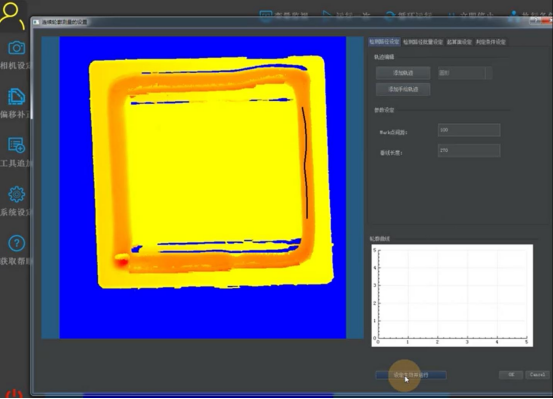Screen dimensions: 553x399
Task: Switch to the first detection path settings tab
Action: tap(384, 42)
